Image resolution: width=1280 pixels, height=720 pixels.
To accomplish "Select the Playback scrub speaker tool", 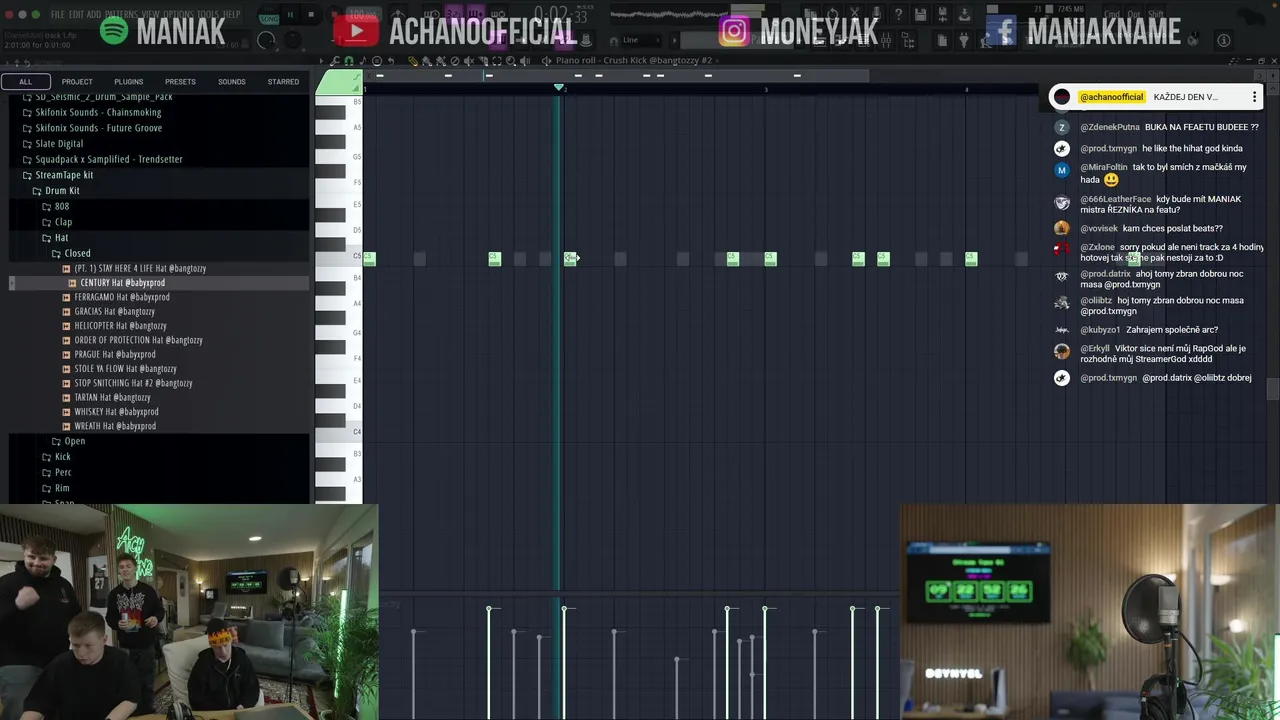I will click(525, 61).
